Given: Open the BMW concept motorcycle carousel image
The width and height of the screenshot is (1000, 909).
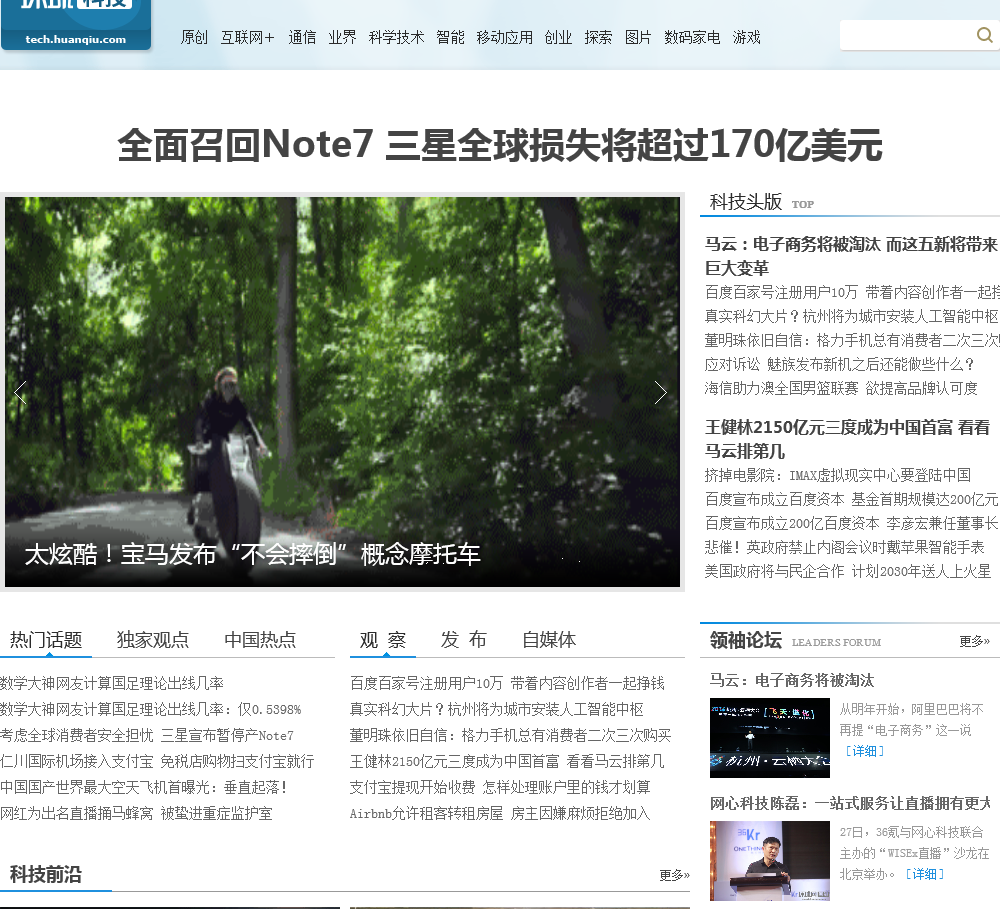Looking at the screenshot, I should pos(342,392).
